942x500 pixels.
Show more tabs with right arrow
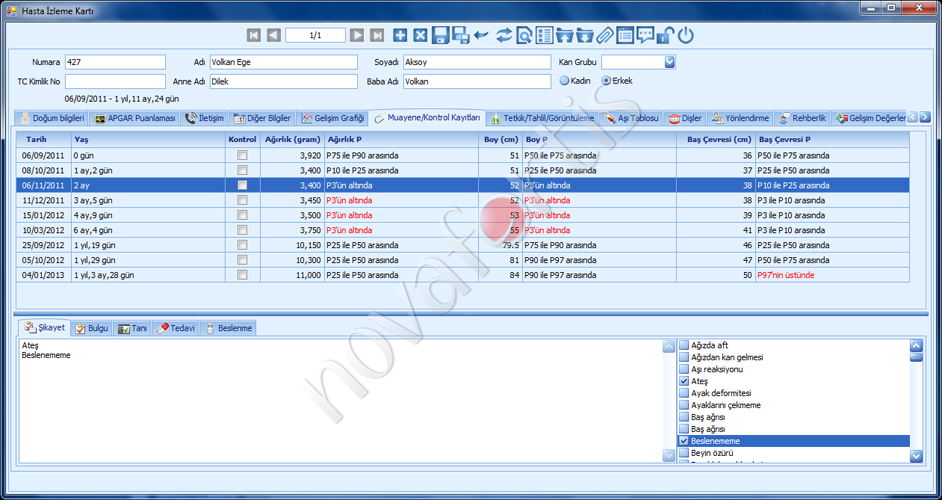[x=925, y=117]
